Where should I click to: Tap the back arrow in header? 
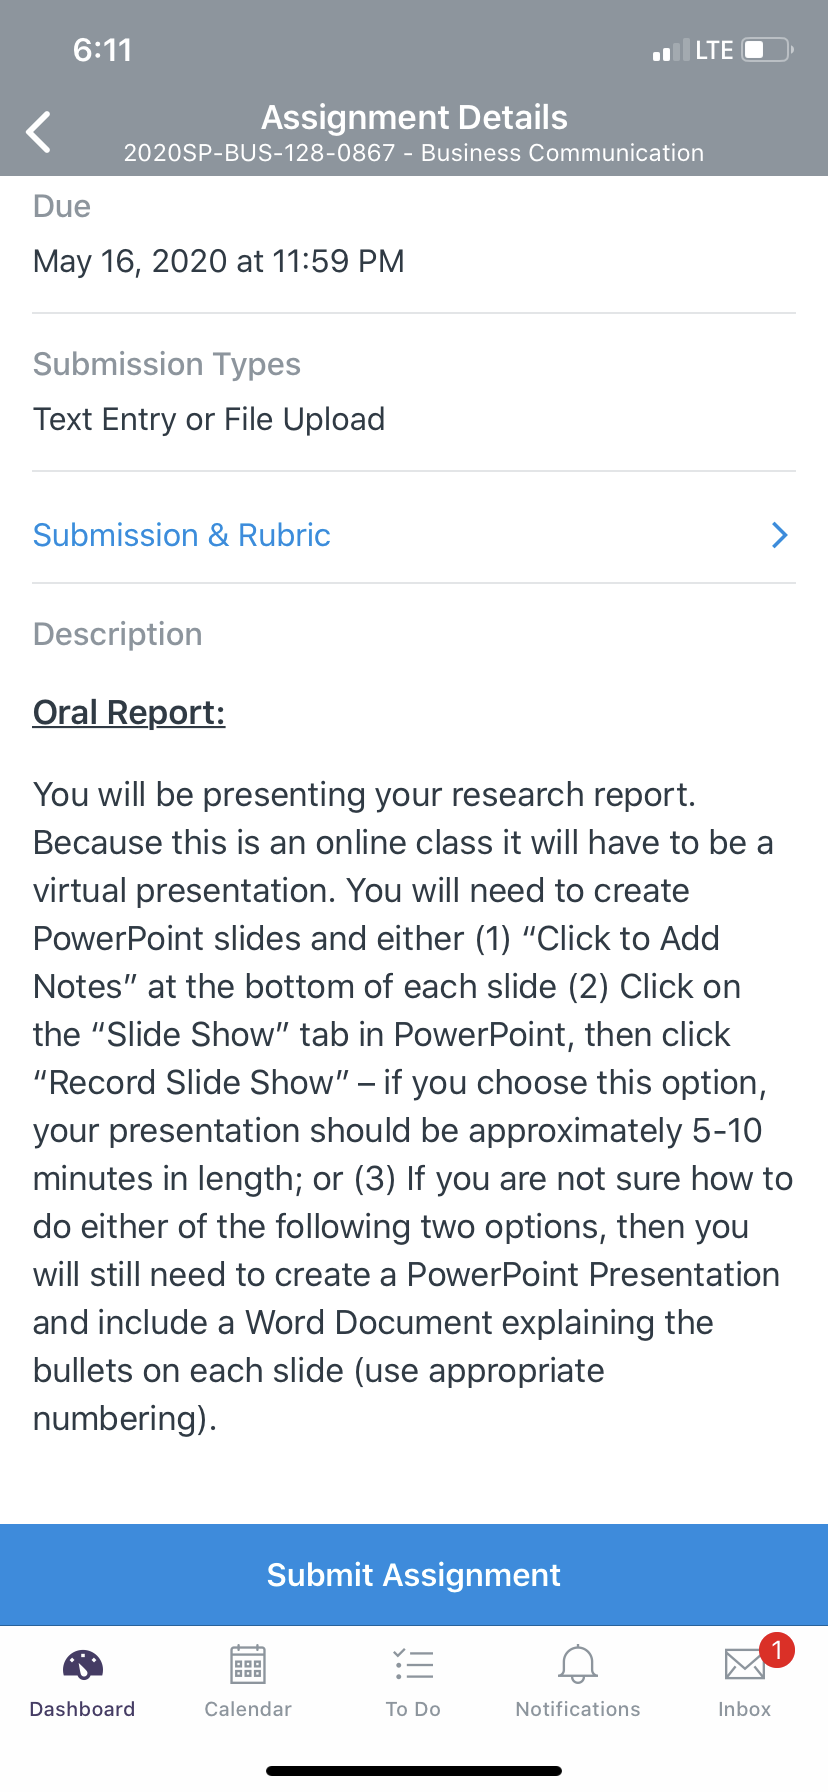[x=38, y=132]
